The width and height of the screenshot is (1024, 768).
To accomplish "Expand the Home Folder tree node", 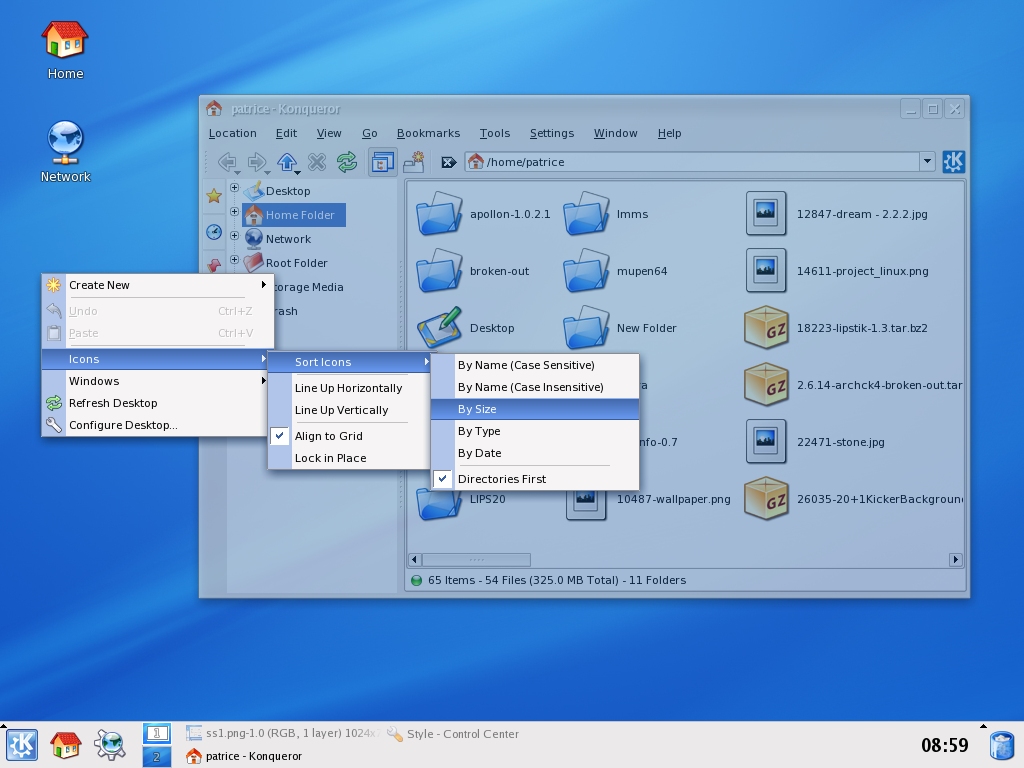I will tap(234, 212).
